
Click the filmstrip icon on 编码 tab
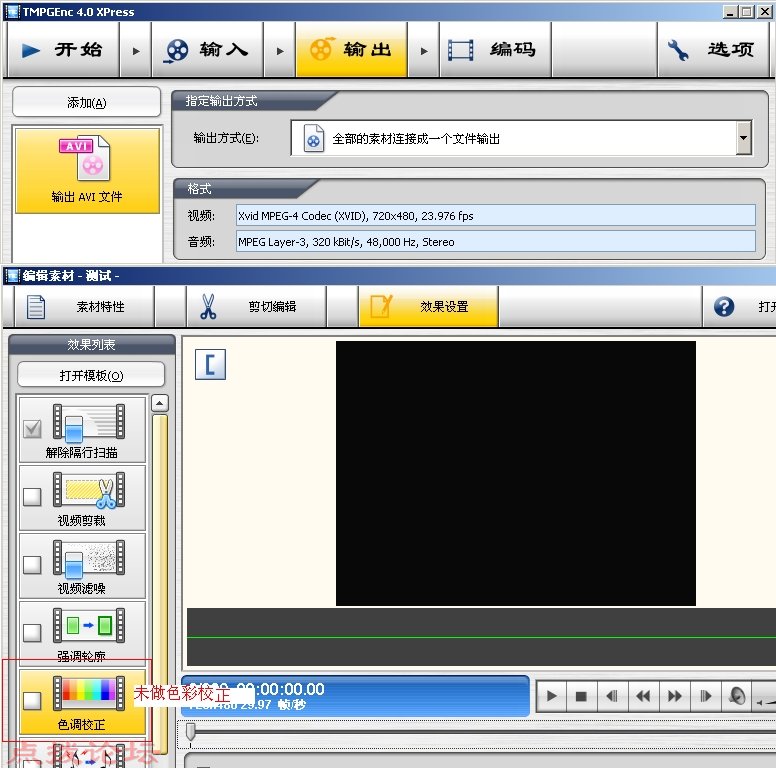[460, 50]
